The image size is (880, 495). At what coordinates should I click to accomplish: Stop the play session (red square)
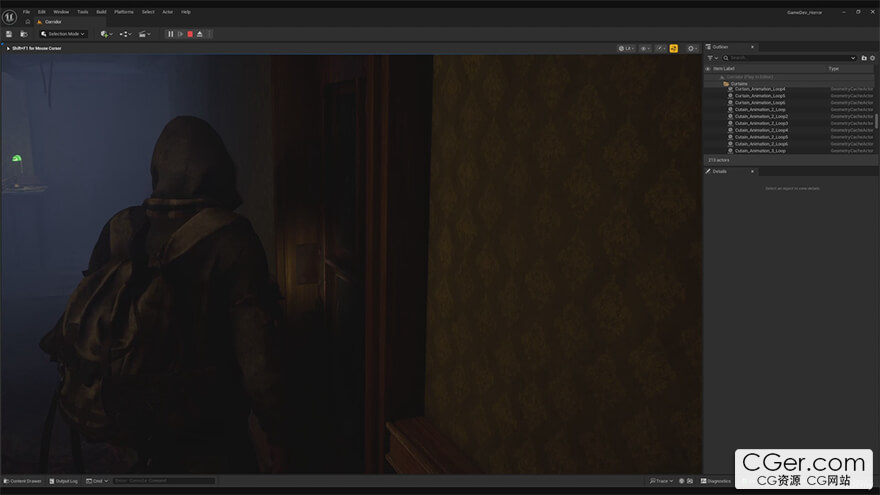pyautogui.click(x=190, y=34)
